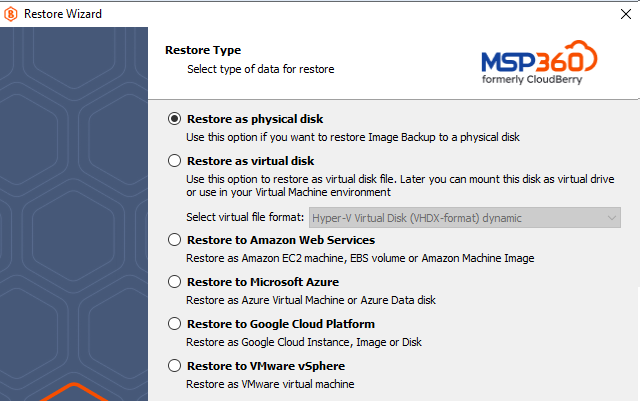Click 'formerly CloudBerry' text under logo

pos(532,79)
